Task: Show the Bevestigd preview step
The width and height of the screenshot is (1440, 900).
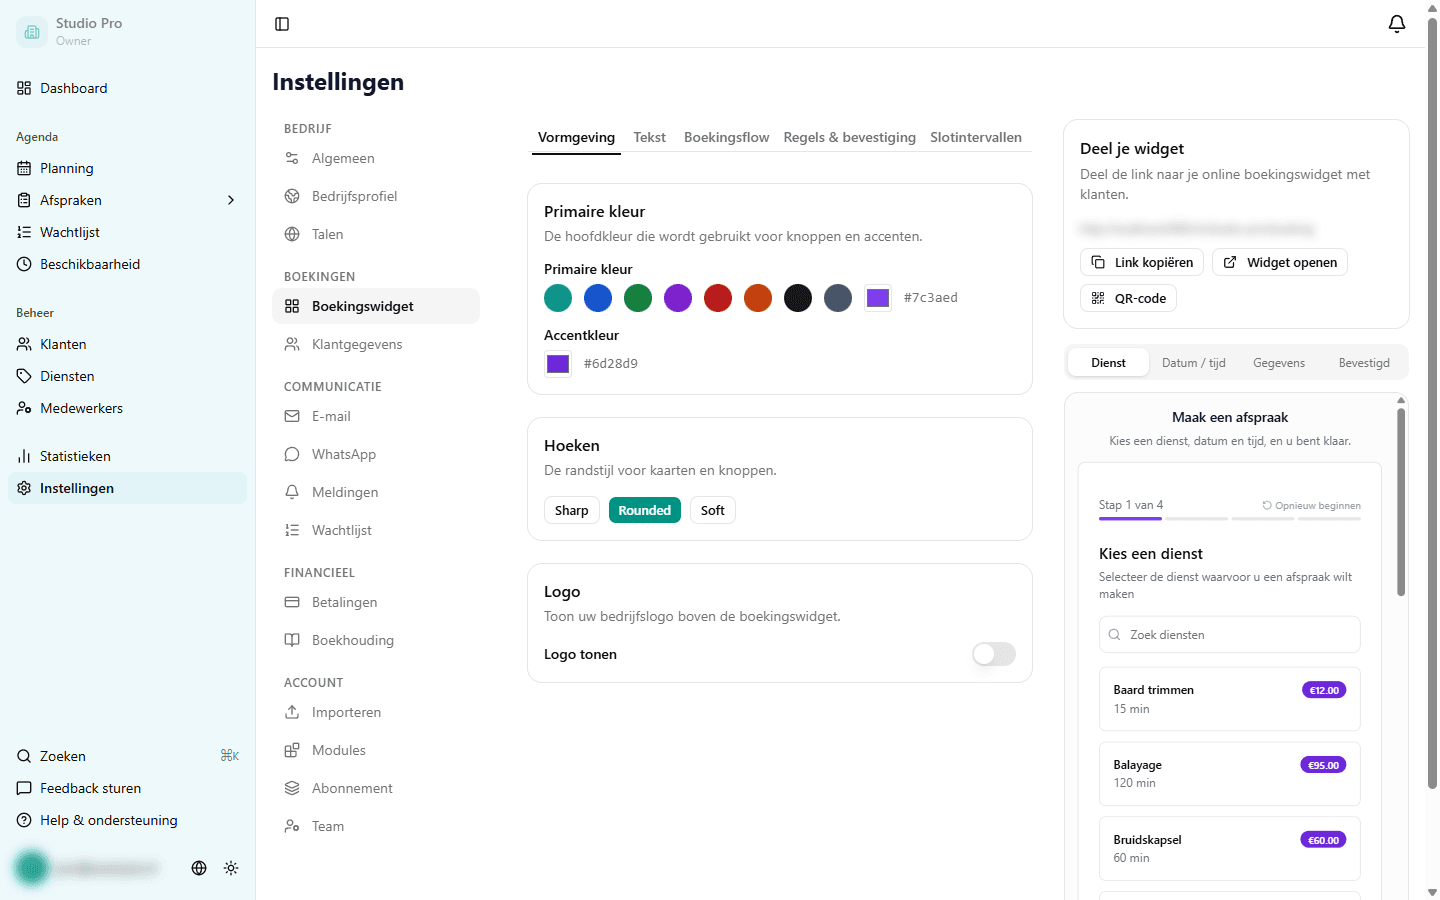Action: click(x=1364, y=363)
